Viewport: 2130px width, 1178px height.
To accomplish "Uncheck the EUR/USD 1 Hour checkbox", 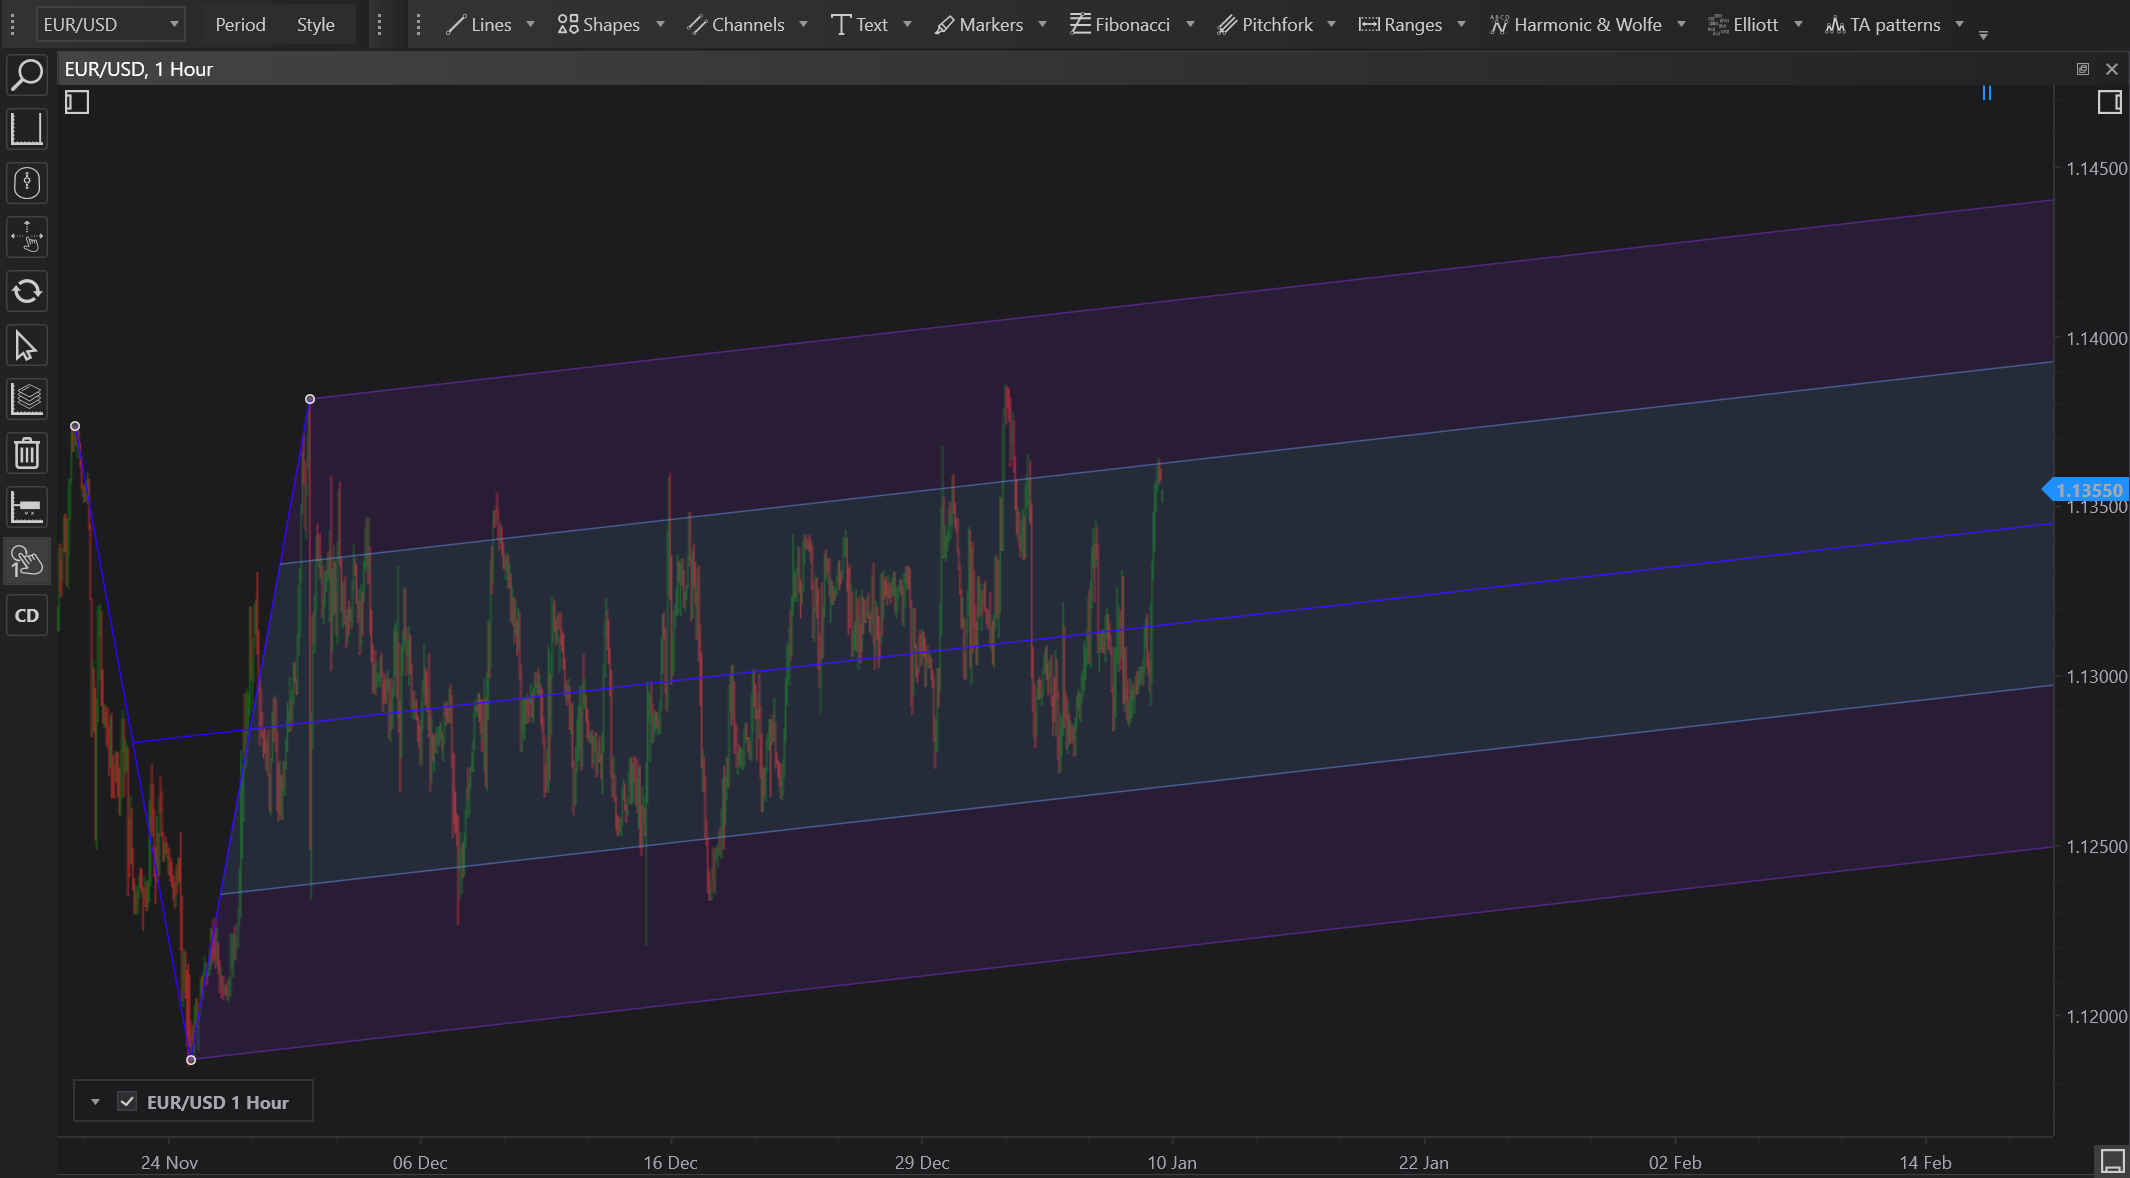I will [x=127, y=1102].
